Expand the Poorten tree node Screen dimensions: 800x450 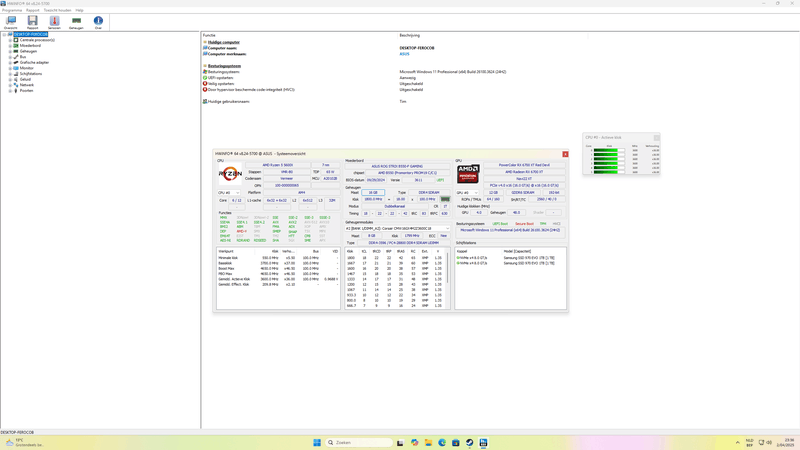[x=10, y=90]
